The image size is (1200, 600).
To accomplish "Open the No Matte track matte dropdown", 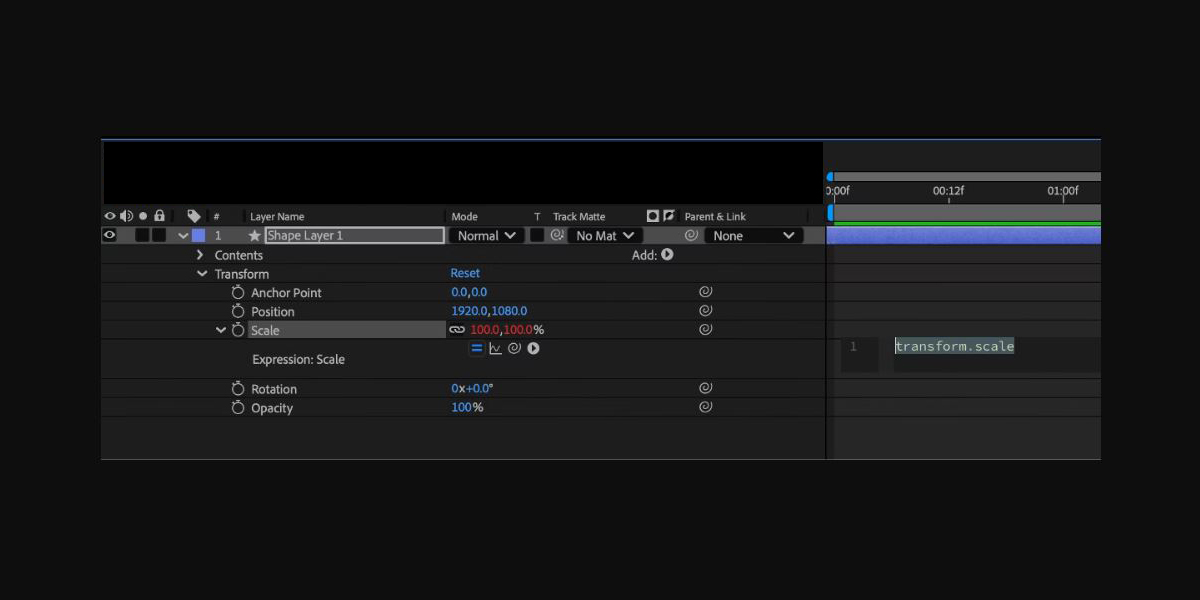I will [605, 236].
